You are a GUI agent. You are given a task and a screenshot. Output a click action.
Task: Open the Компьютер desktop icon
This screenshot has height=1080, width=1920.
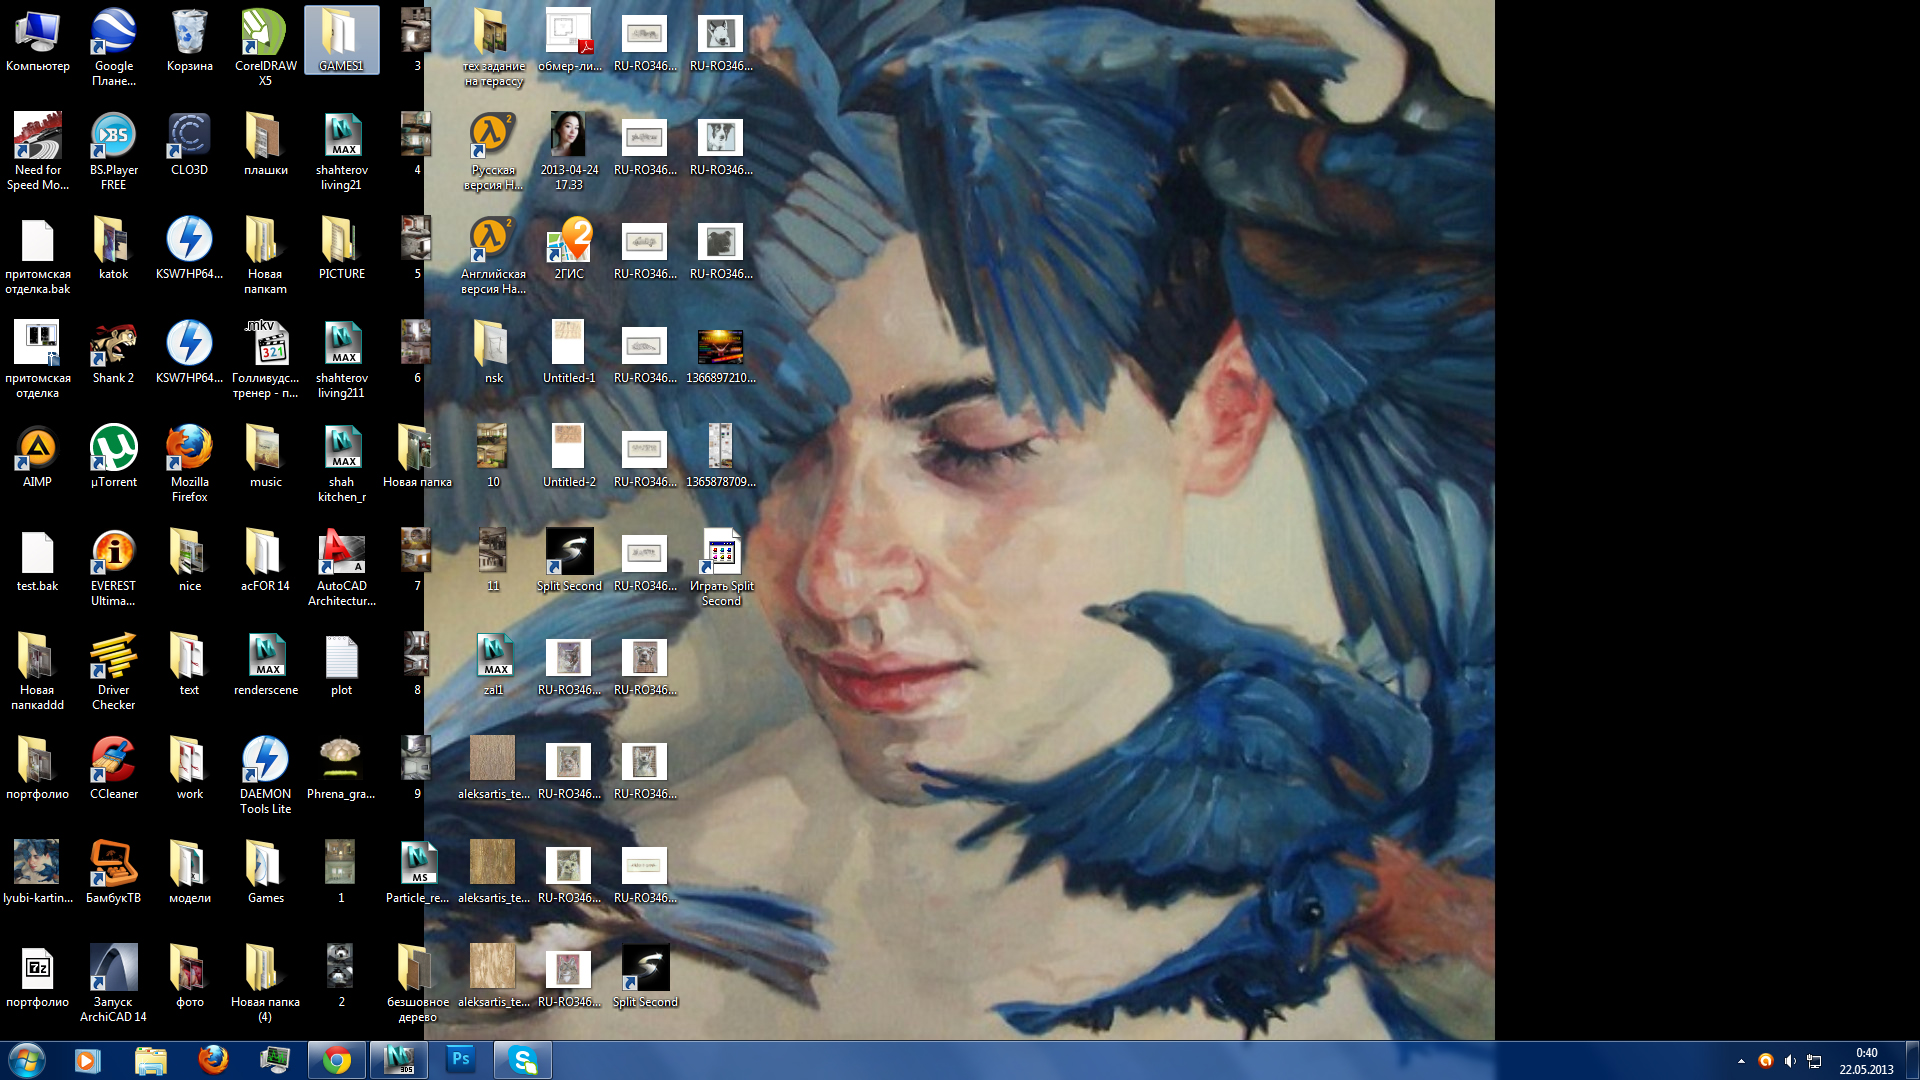tap(37, 42)
